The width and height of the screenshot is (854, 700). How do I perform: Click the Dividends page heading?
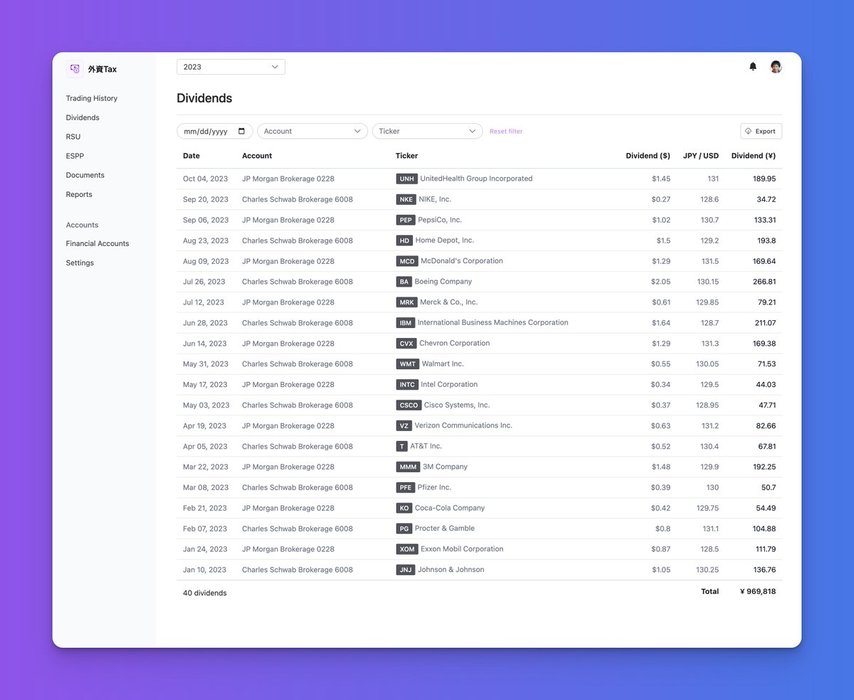[204, 98]
